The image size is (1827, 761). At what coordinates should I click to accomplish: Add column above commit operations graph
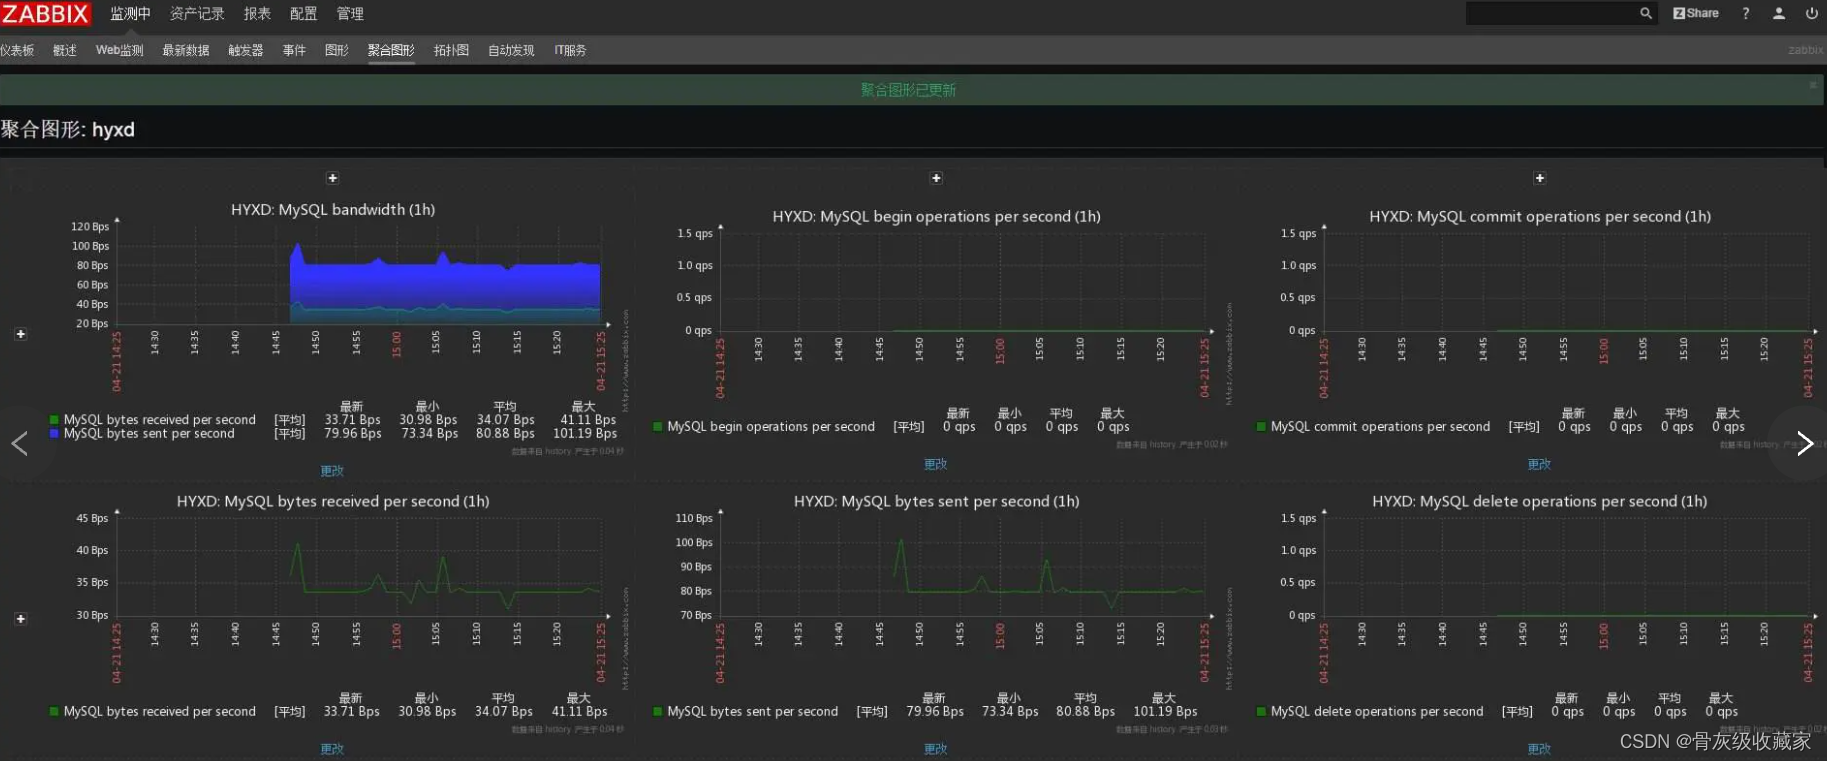(x=1540, y=178)
